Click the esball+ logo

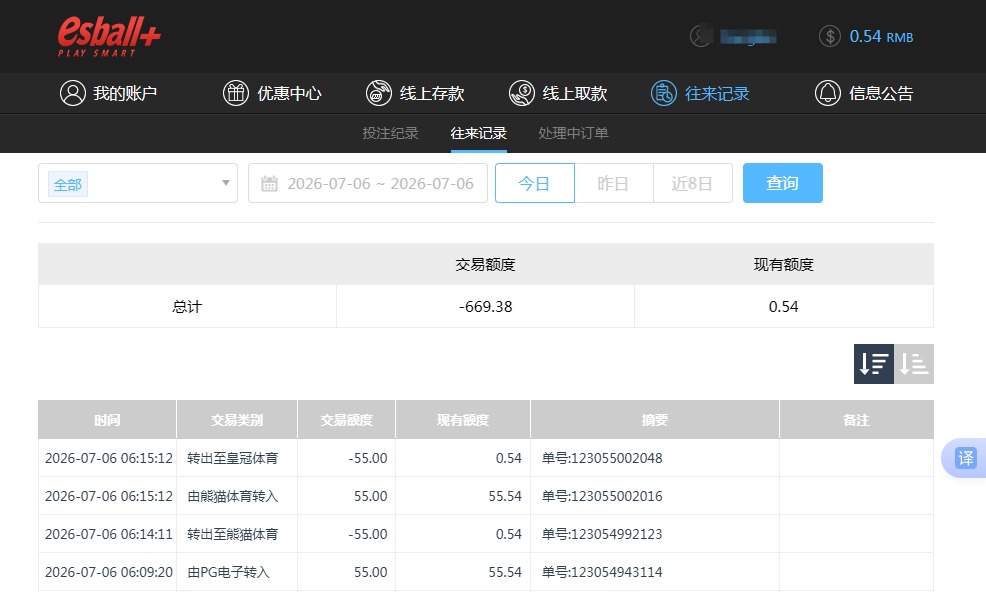click(x=109, y=36)
